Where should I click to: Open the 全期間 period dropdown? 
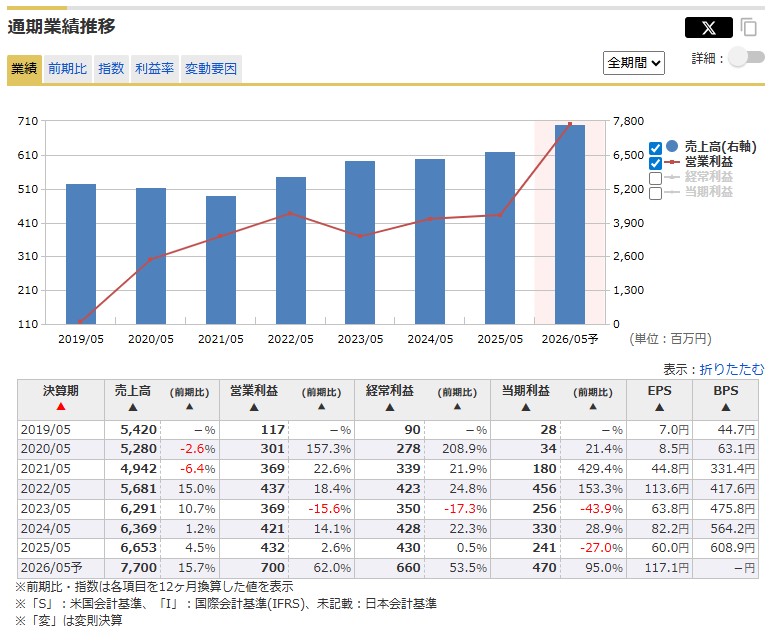click(x=634, y=62)
